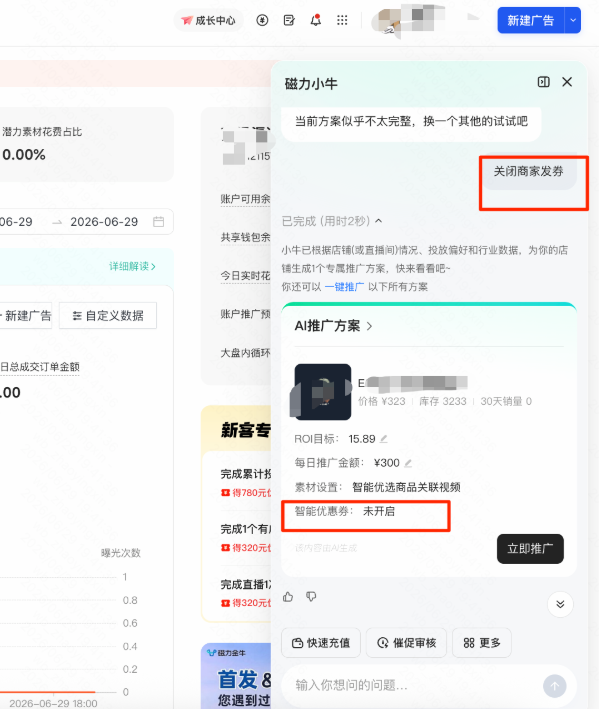599x709 pixels.
Task: Click the 催促审核 quick action
Action: pos(406,643)
